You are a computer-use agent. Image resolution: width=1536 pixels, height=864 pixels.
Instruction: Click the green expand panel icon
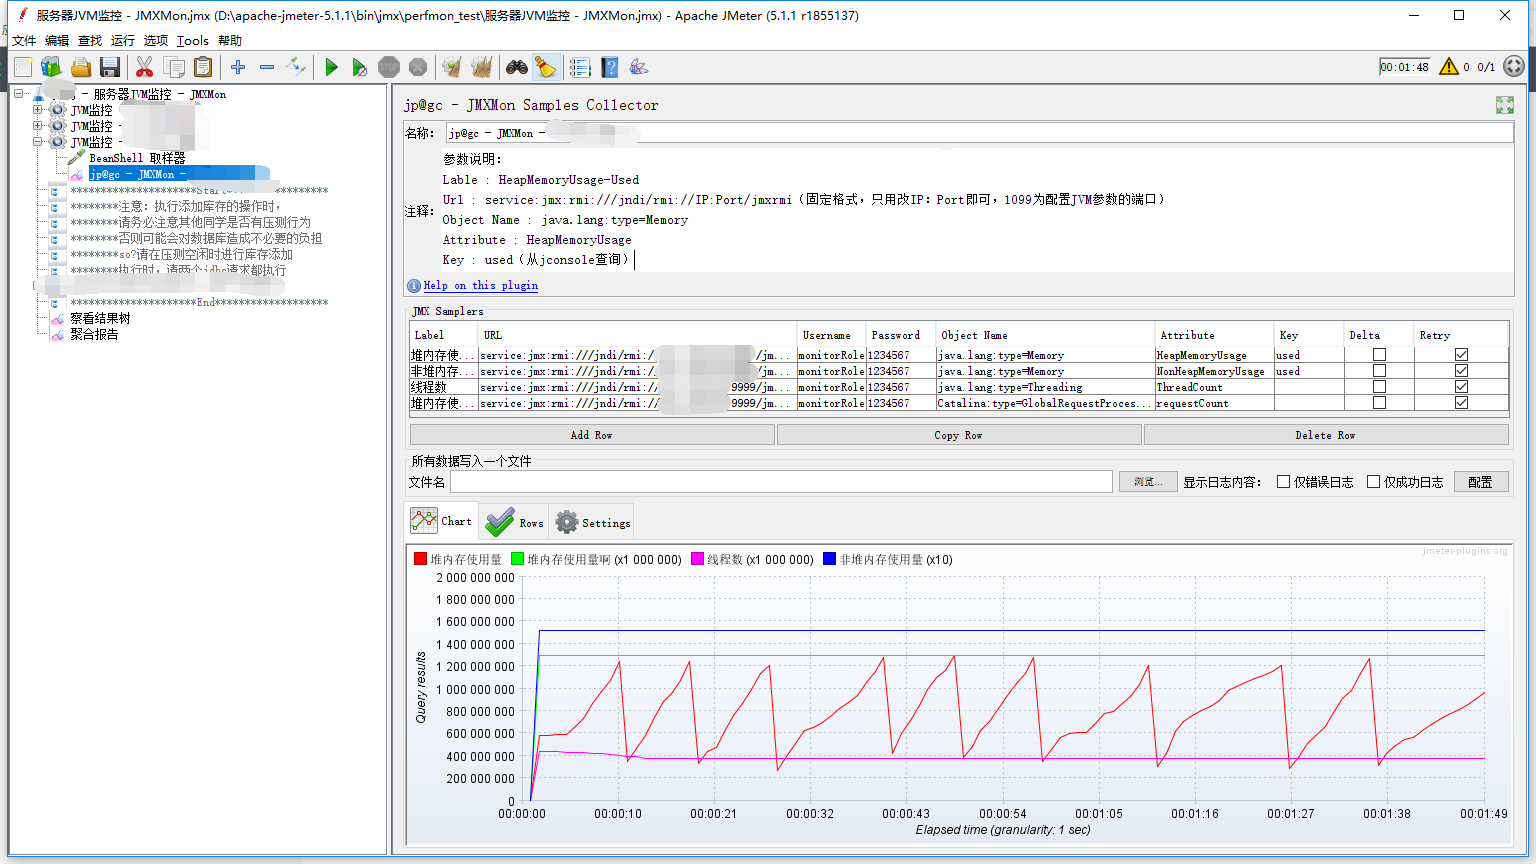click(1504, 105)
